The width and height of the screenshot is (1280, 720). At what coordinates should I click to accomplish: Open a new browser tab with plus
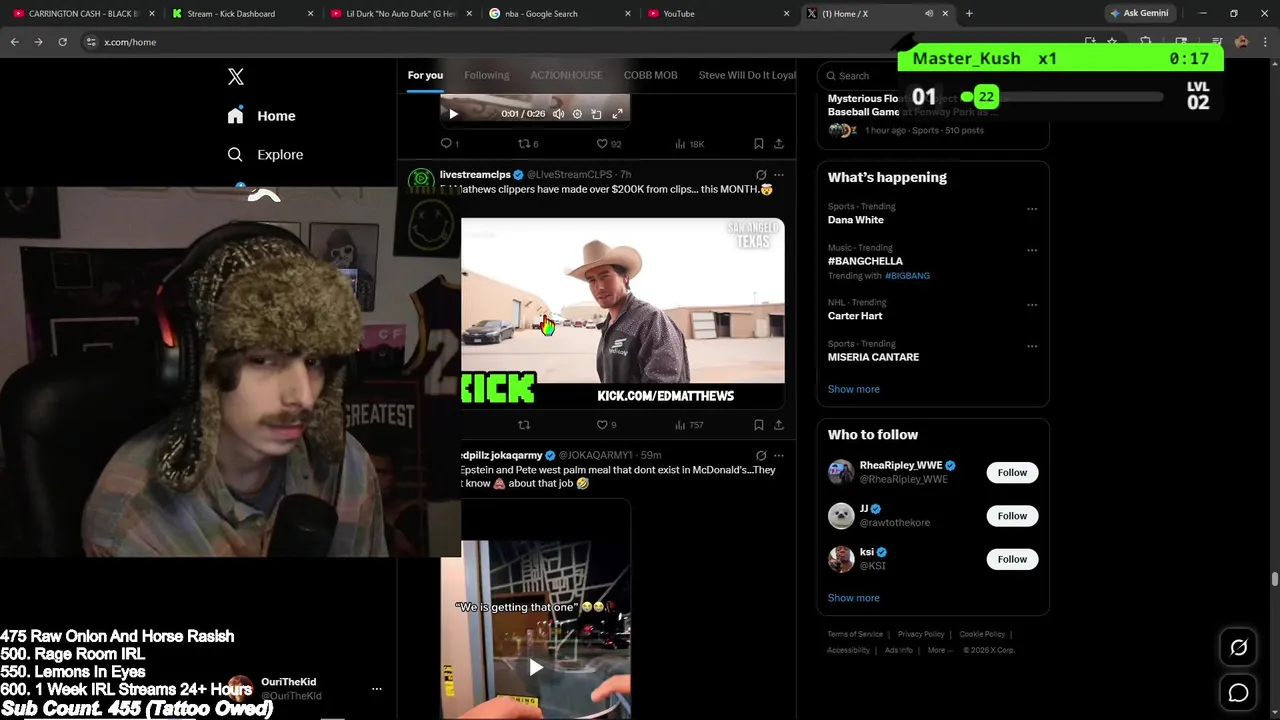(x=969, y=14)
